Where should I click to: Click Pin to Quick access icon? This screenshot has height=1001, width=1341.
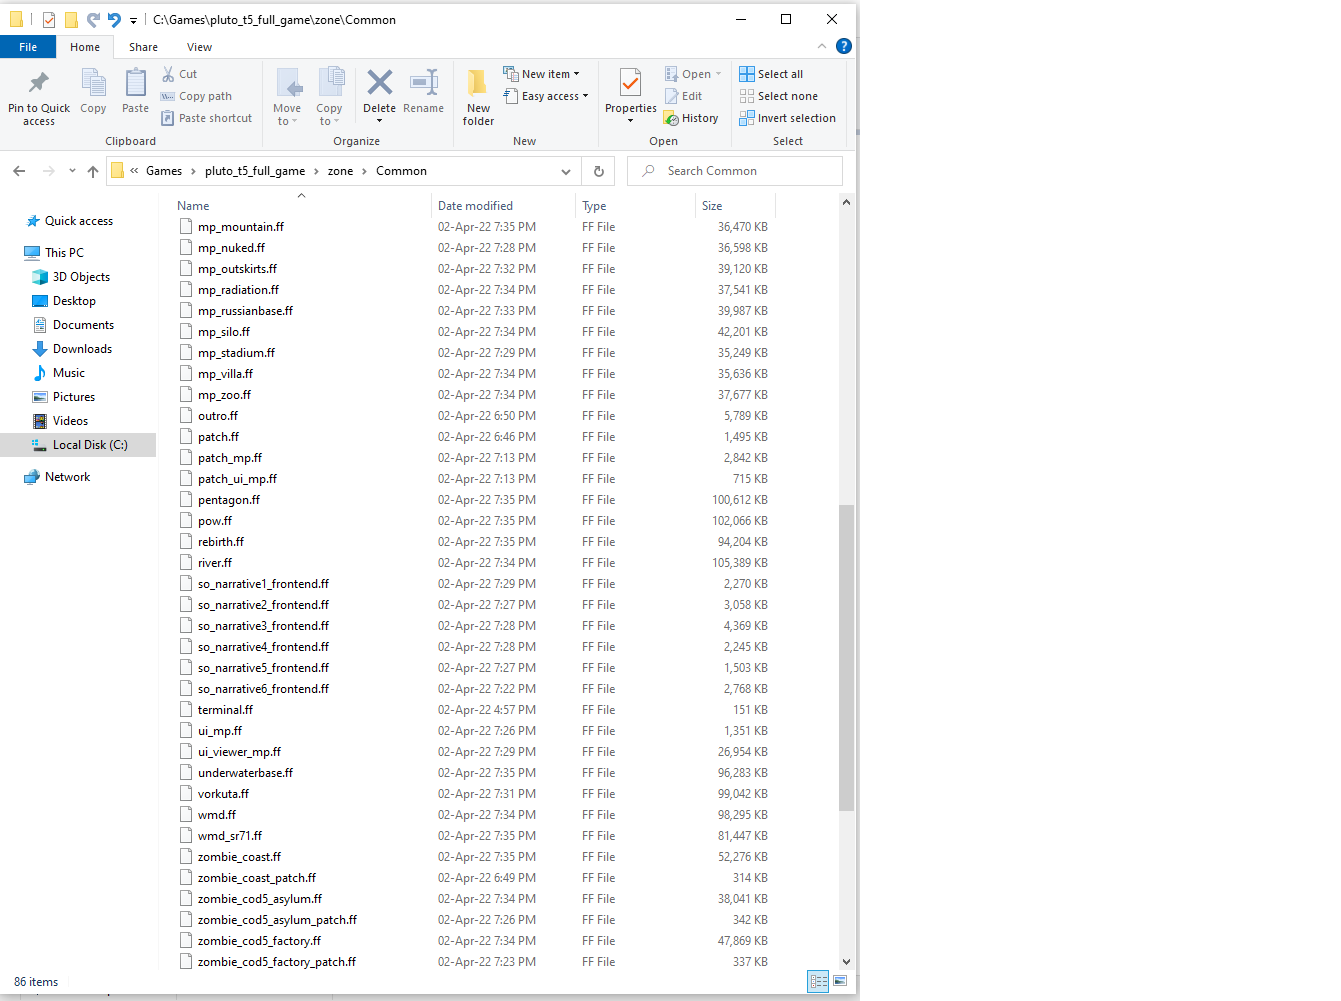[39, 82]
